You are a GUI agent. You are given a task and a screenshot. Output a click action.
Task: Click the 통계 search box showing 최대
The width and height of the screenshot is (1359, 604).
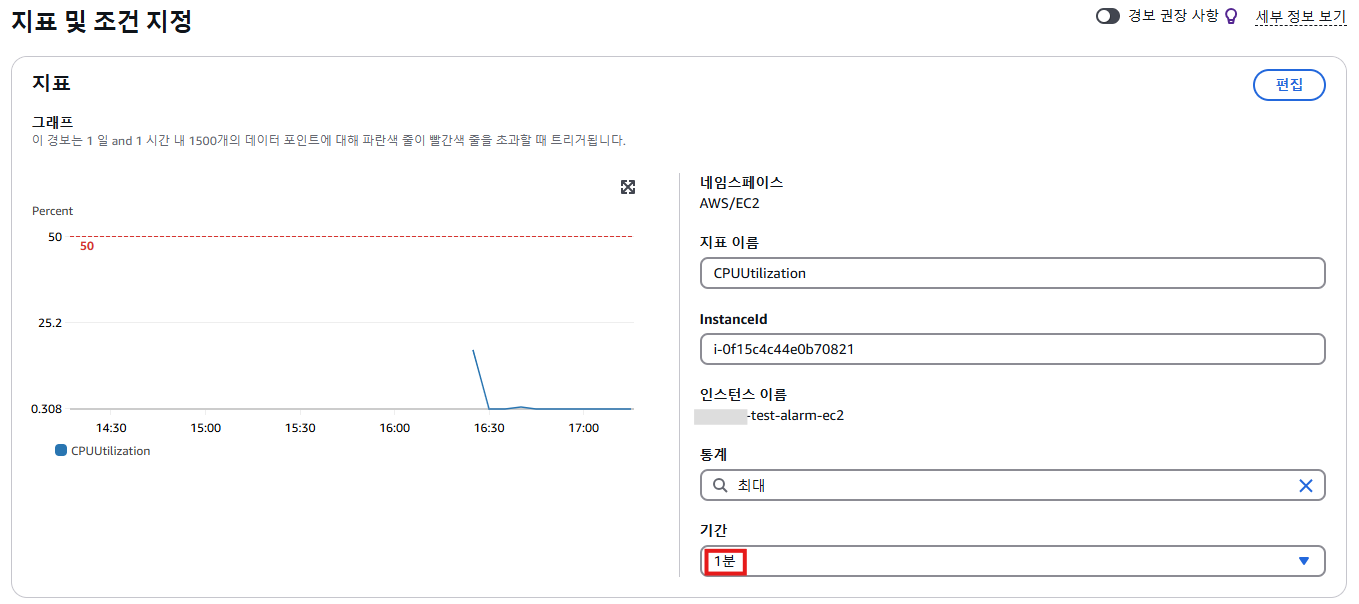pos(1000,485)
